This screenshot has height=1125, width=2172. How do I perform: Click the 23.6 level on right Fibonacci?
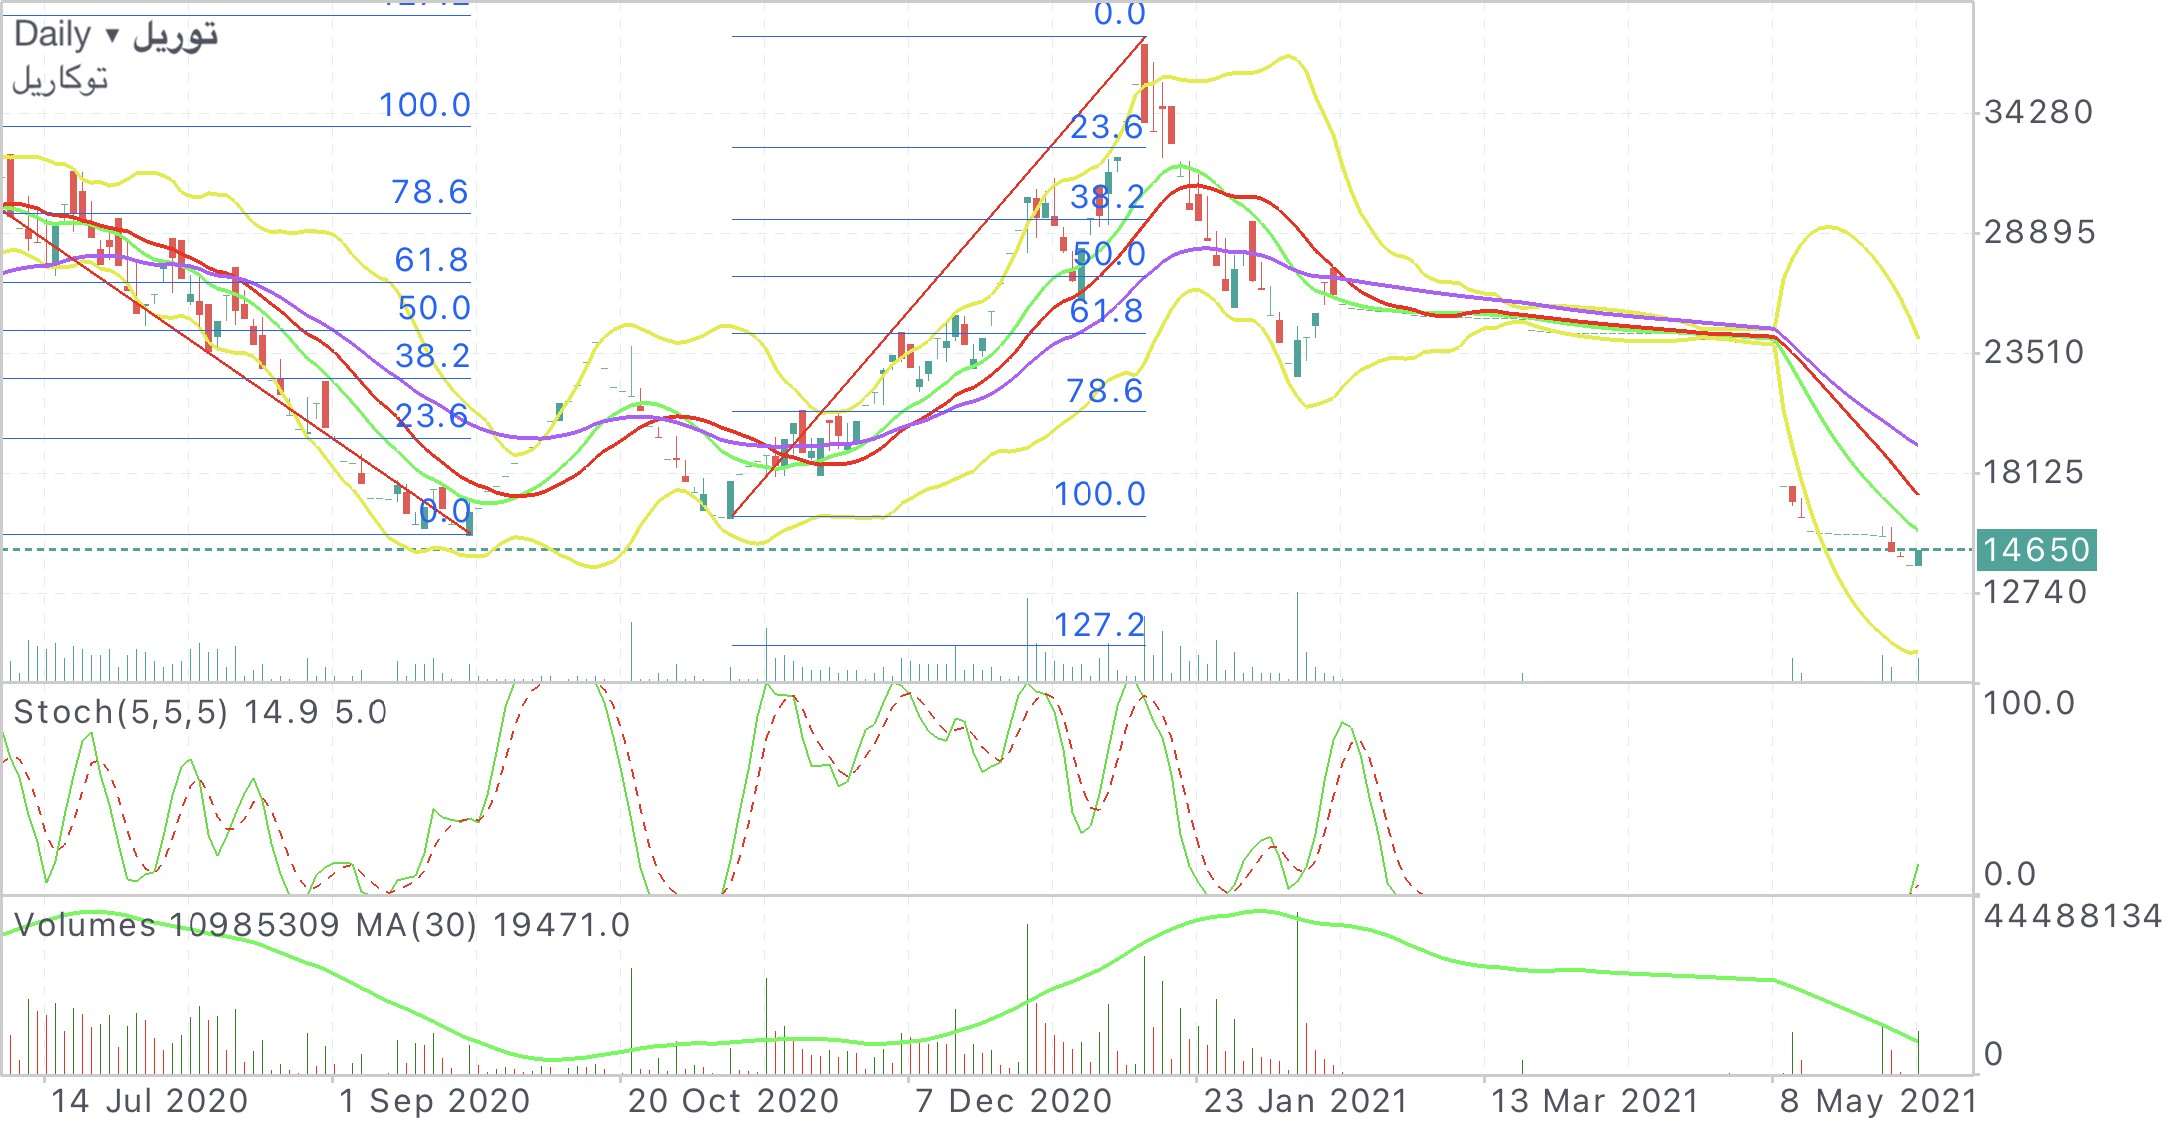pos(1105,127)
